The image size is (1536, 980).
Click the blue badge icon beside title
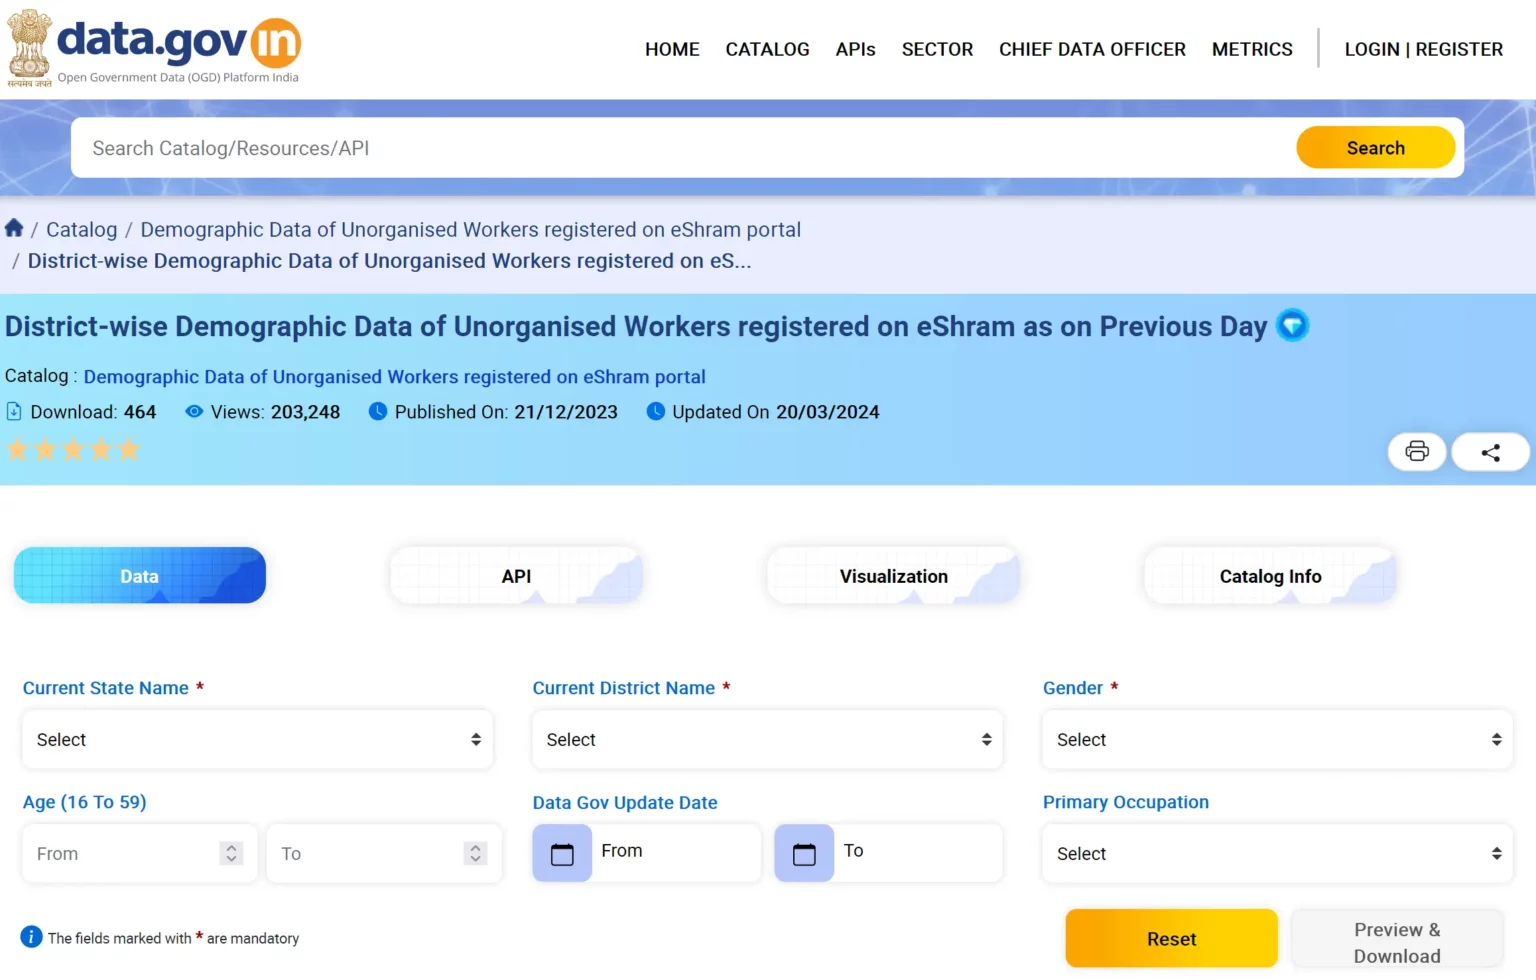click(x=1292, y=326)
